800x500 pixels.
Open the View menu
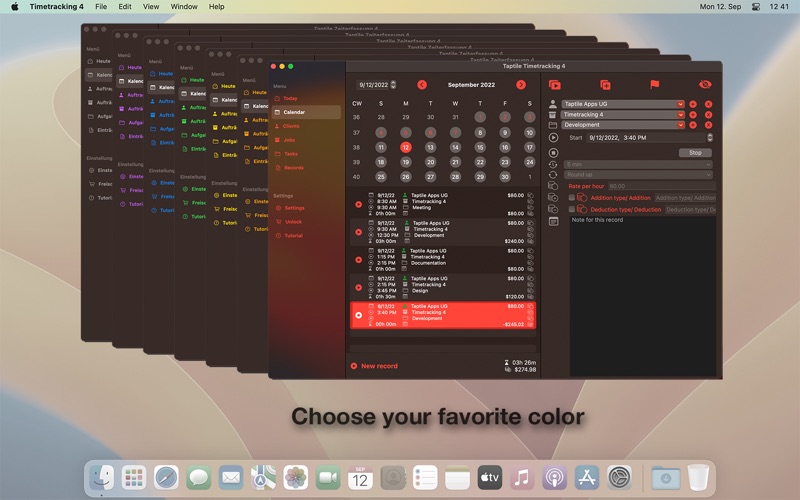pos(151,7)
